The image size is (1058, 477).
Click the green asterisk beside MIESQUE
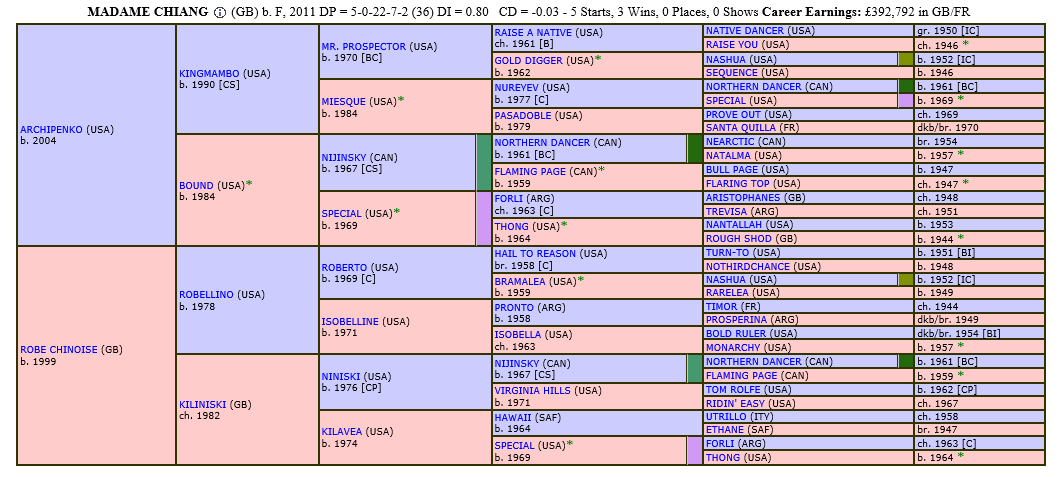(x=400, y=100)
